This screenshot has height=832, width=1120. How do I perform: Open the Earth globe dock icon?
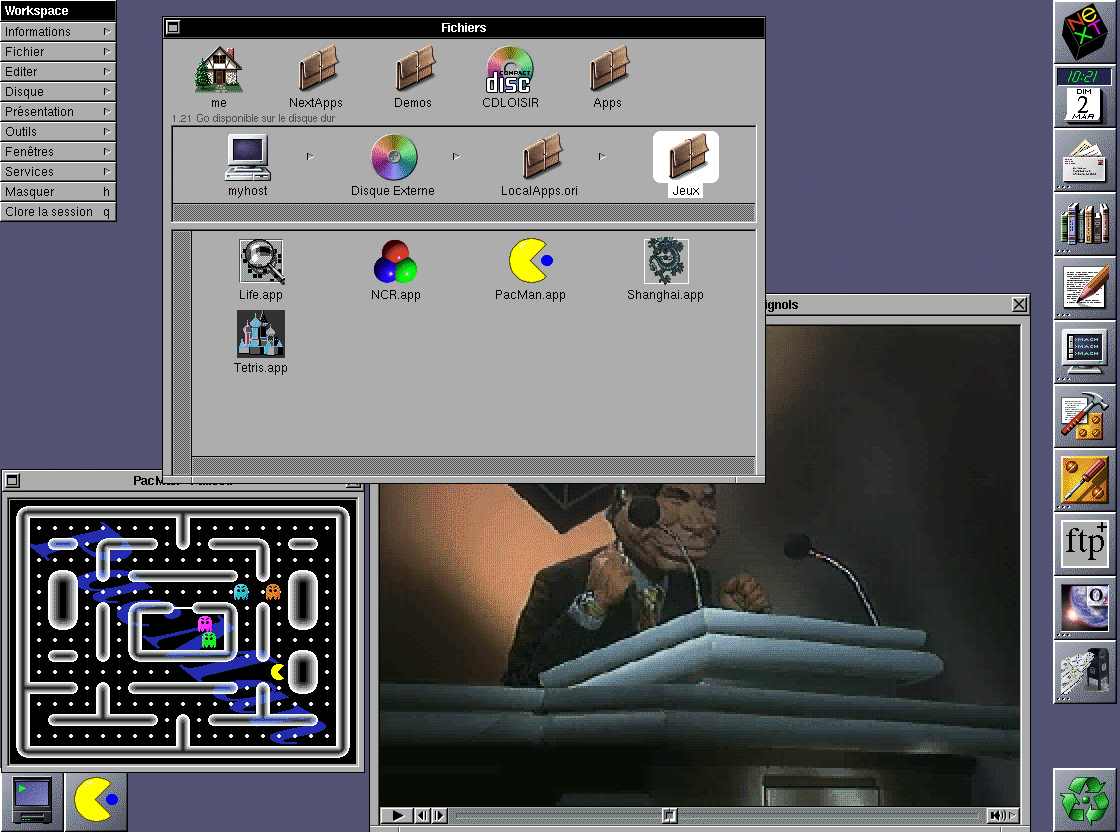[x=1084, y=608]
